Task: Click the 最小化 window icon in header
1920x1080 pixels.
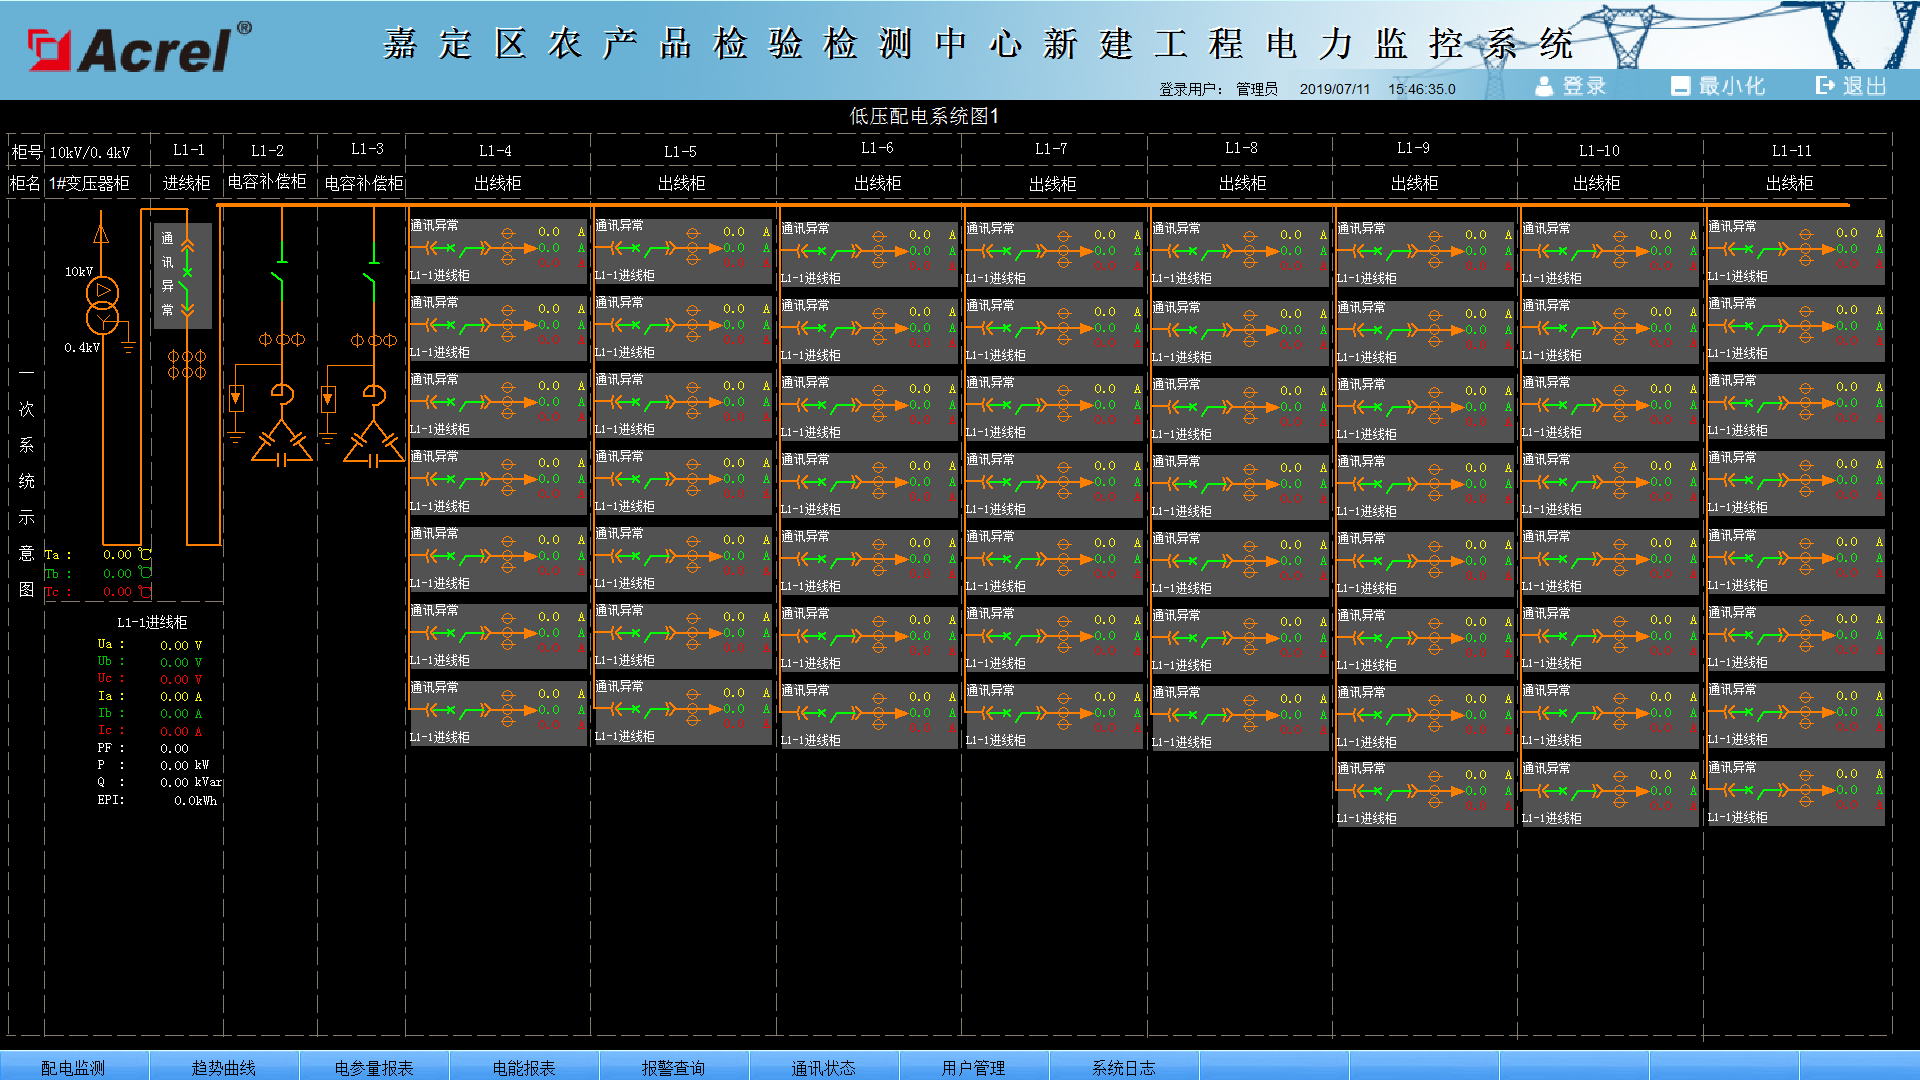Action: click(x=1681, y=86)
